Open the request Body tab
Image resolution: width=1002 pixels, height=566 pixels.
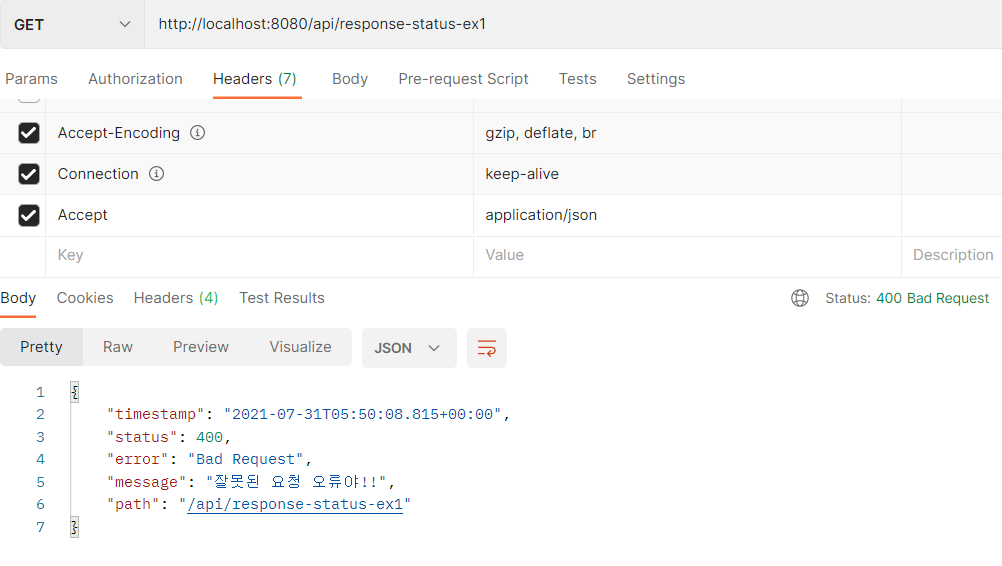click(x=350, y=79)
